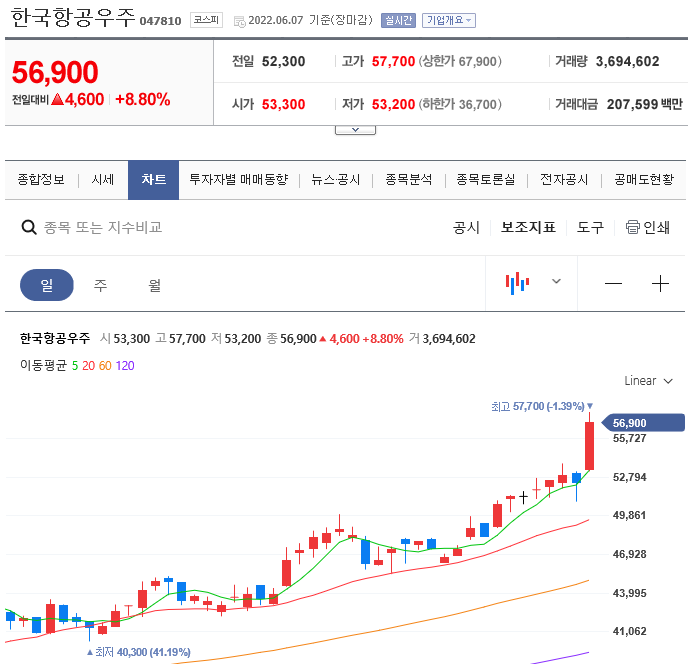The height and width of the screenshot is (664, 688).
Task: Toggle the 20-day moving average
Action: (x=88, y=366)
